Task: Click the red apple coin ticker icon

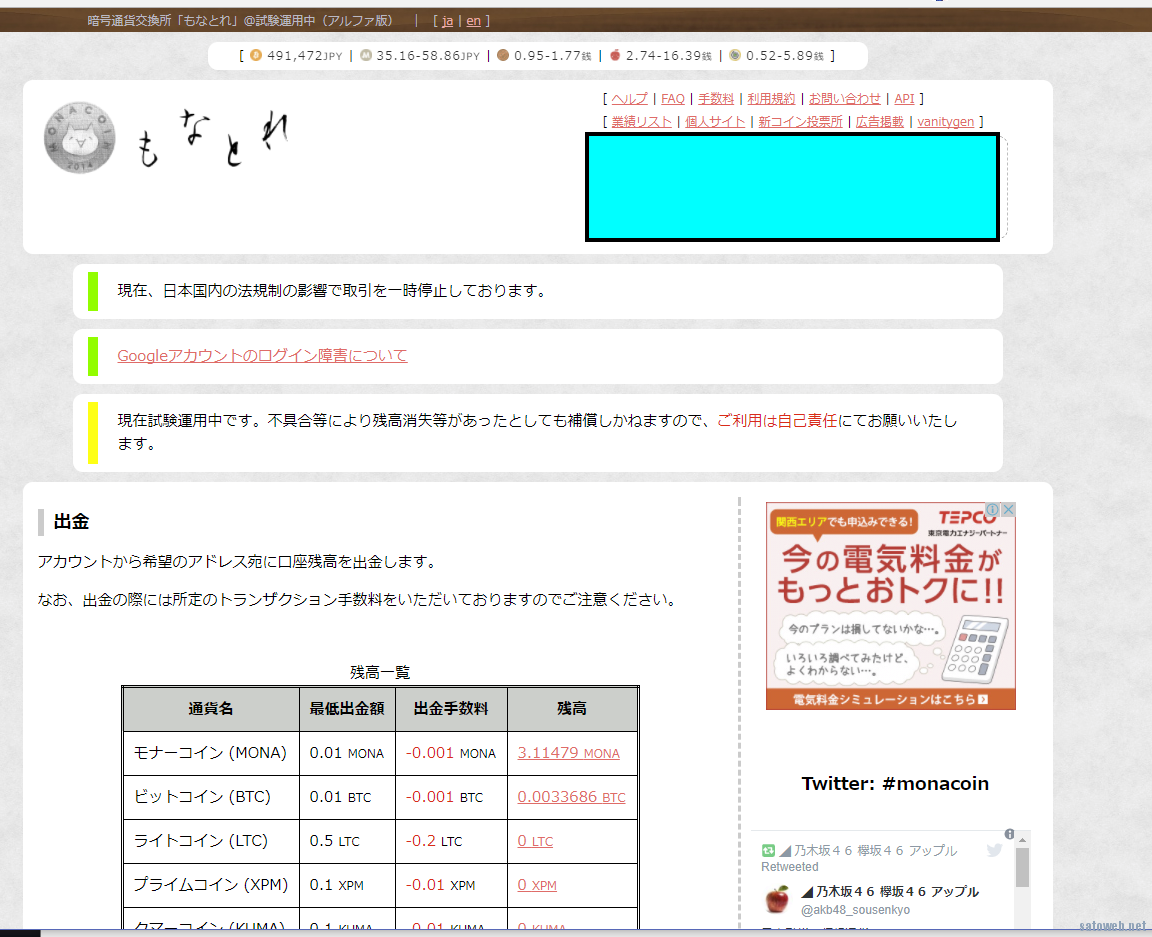Action: (x=615, y=56)
